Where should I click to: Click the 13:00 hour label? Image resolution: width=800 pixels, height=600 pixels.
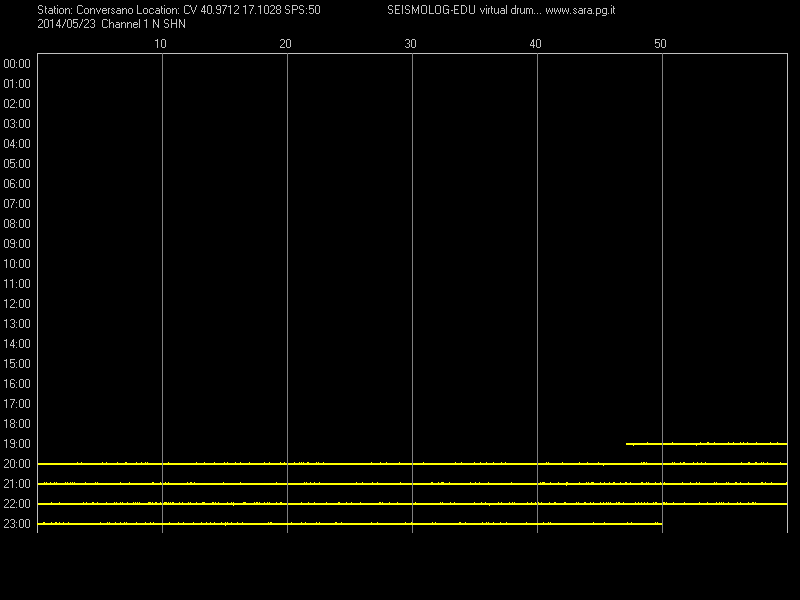[17, 323]
